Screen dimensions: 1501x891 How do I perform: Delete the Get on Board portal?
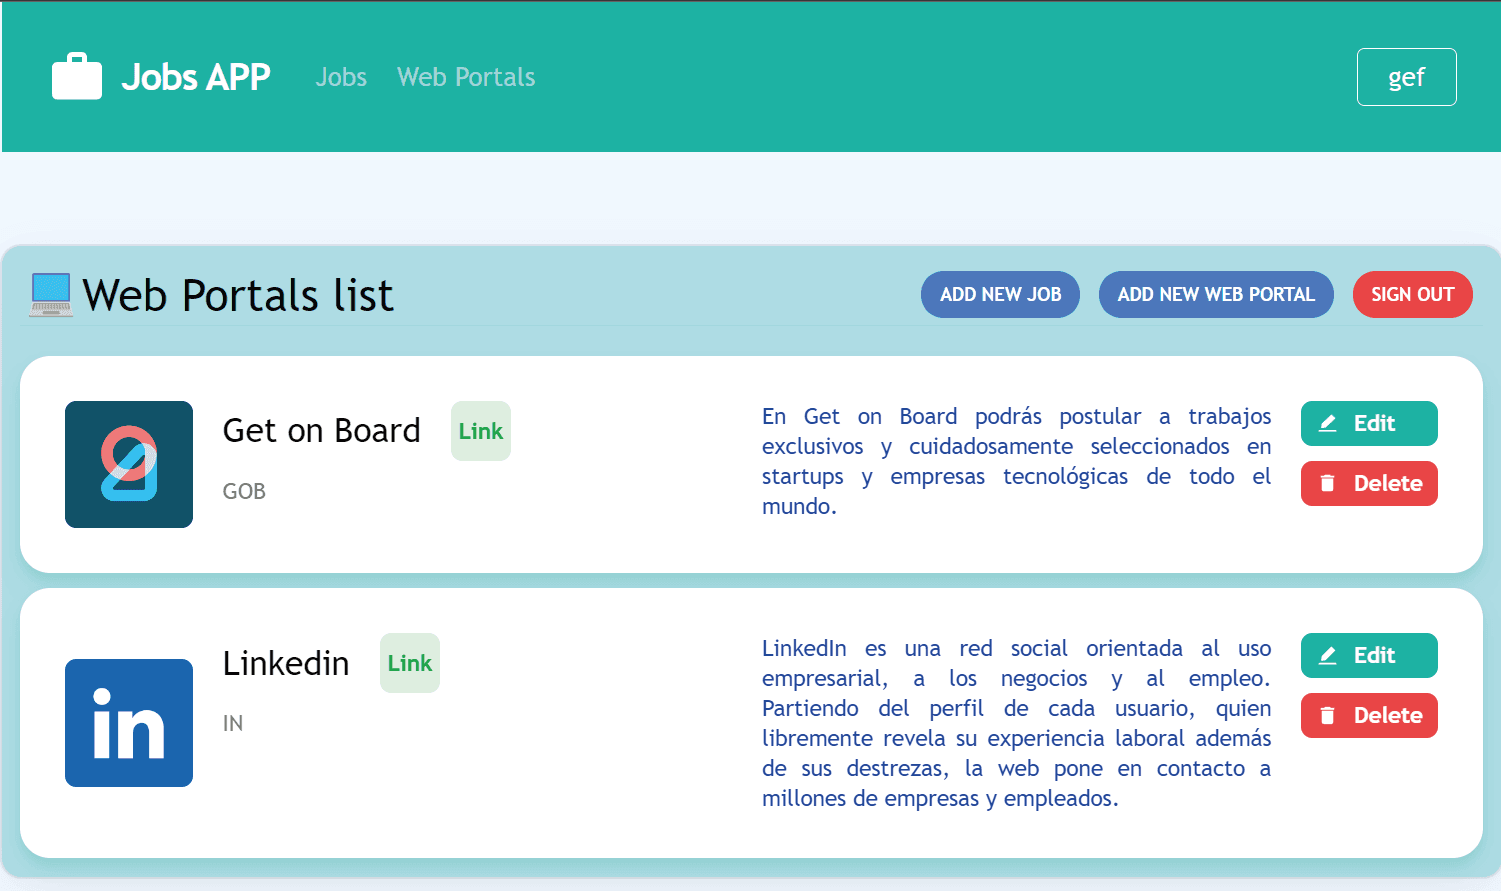1369,483
